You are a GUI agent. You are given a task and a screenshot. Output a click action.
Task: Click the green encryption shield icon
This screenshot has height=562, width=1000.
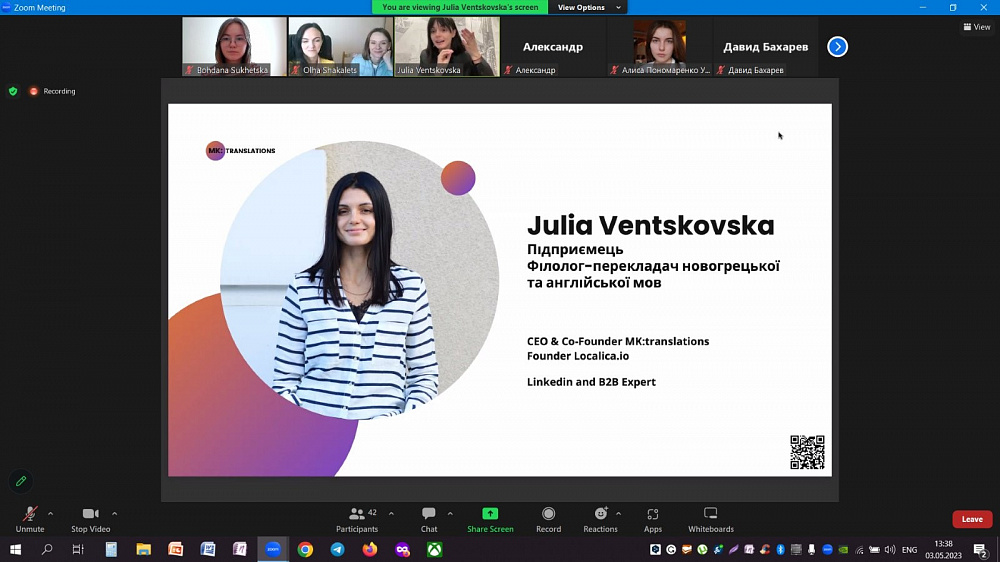pos(13,91)
